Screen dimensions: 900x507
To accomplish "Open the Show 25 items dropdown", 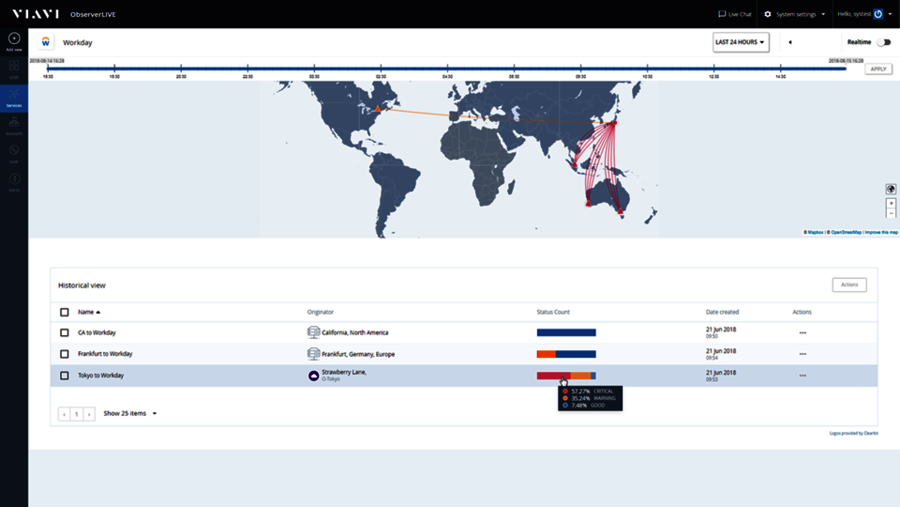I will click(x=130, y=413).
